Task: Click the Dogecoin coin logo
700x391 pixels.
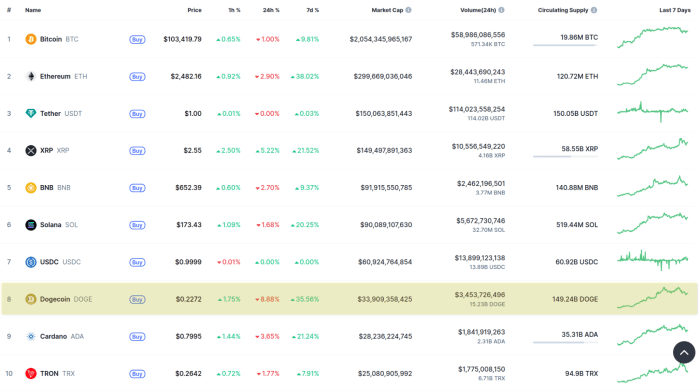Action: point(31,299)
